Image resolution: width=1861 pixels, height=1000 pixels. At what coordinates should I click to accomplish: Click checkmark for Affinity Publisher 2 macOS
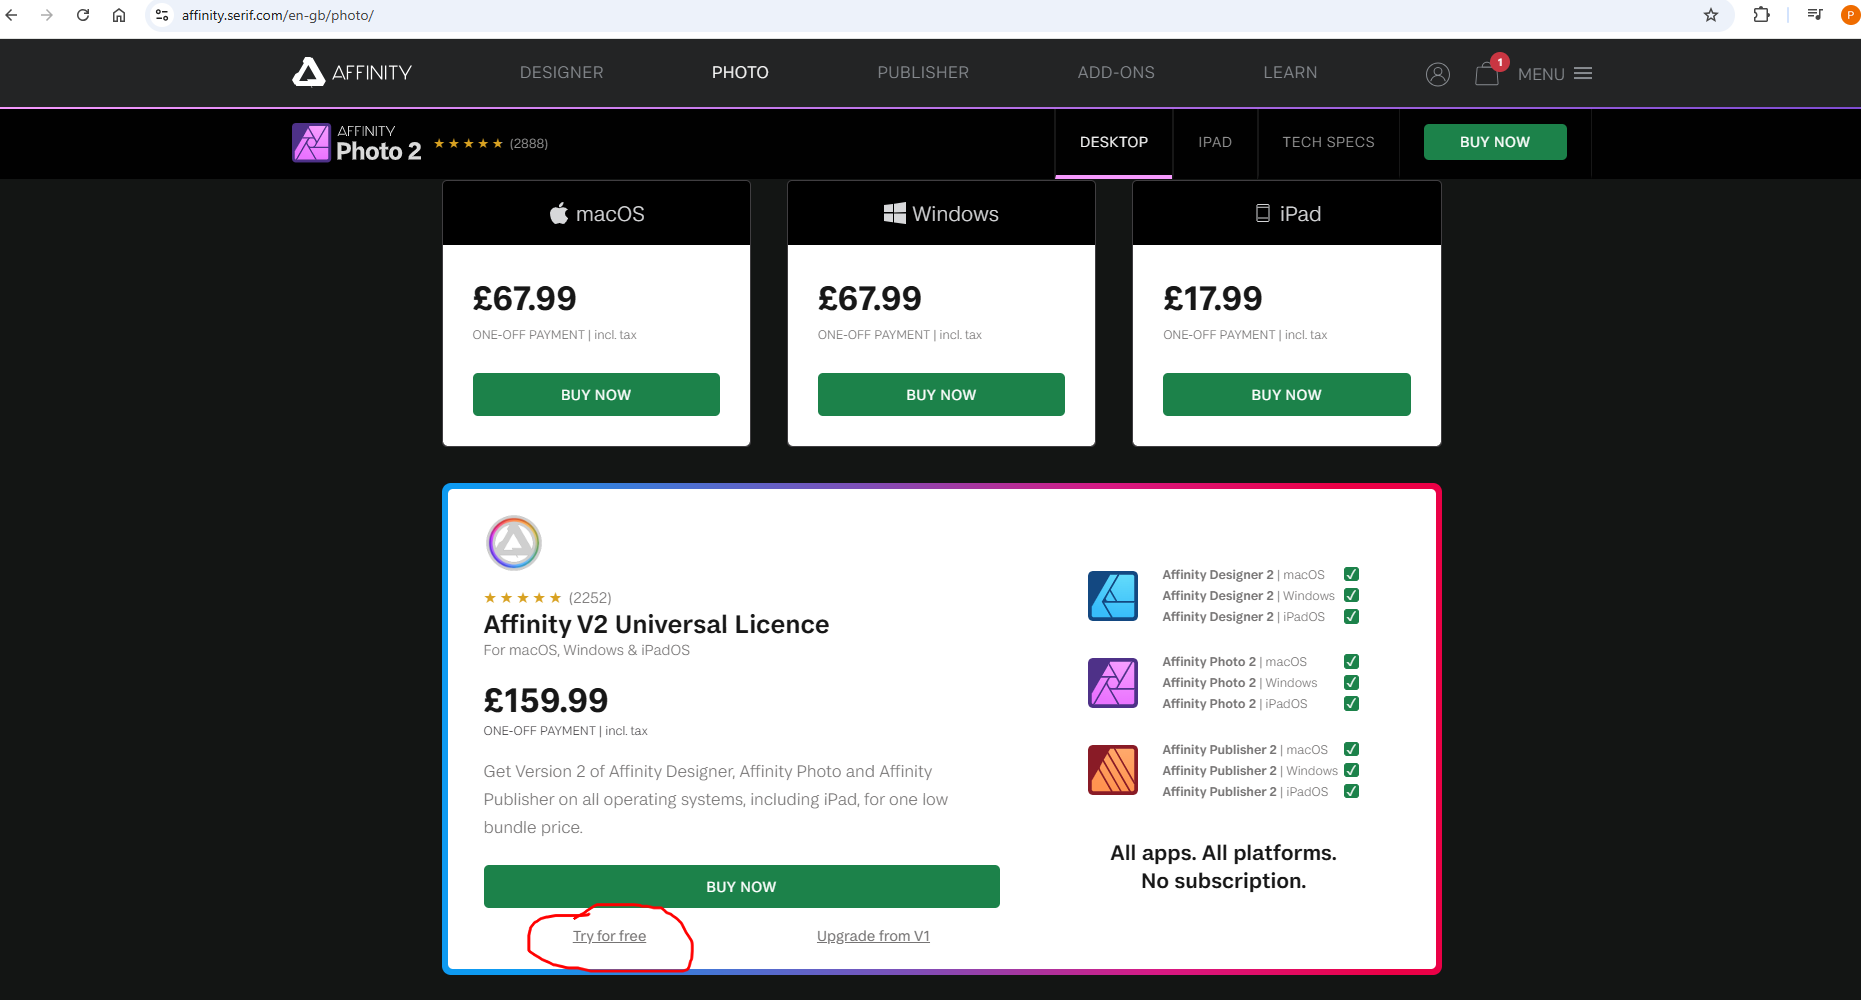pyautogui.click(x=1351, y=749)
